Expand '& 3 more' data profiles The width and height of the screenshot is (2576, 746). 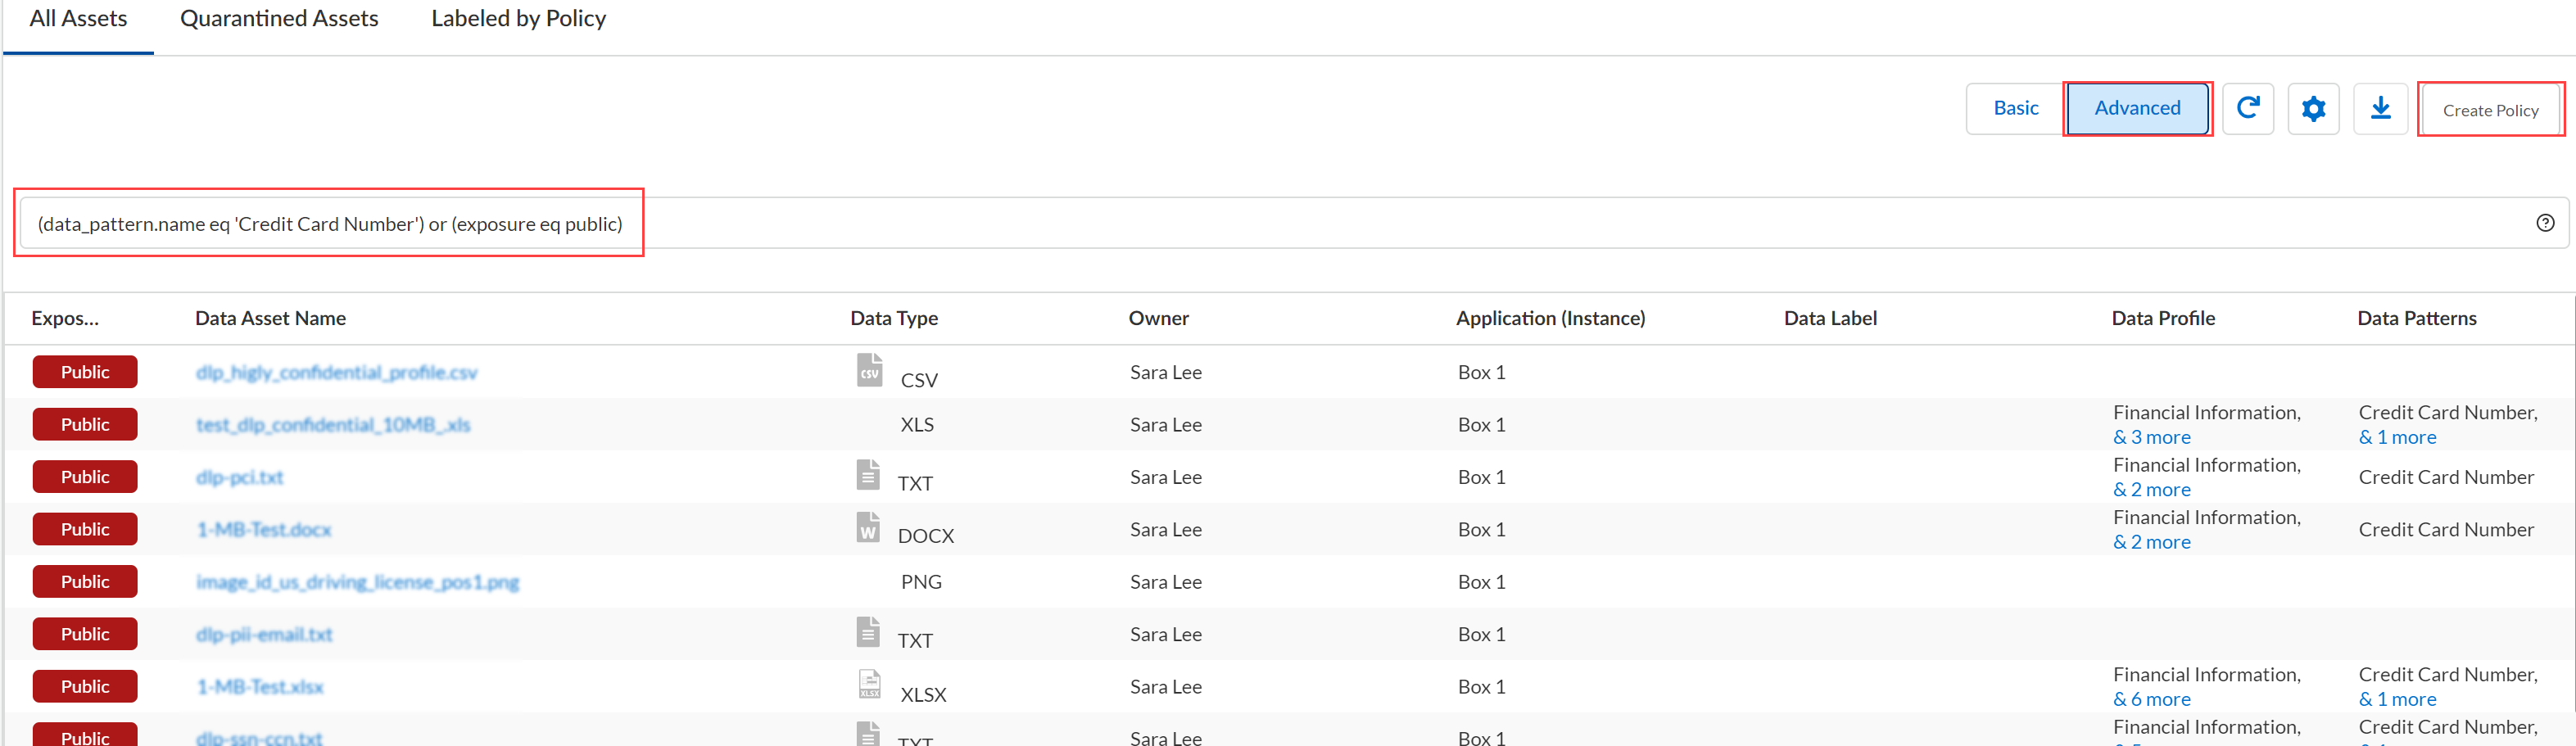2151,437
